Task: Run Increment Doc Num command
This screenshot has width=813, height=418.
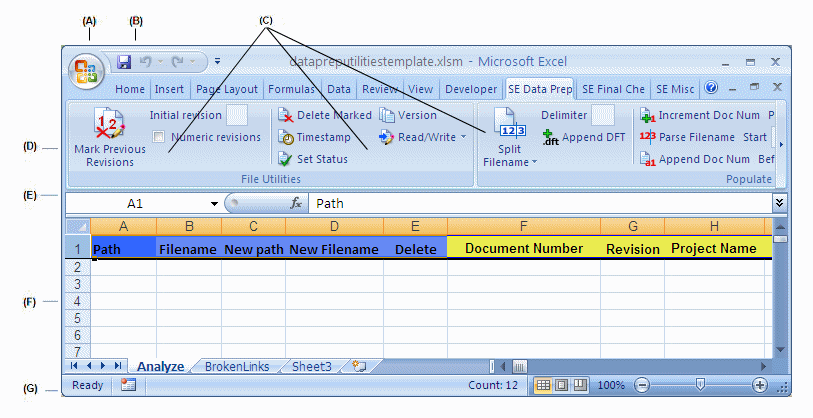Action: coord(699,115)
